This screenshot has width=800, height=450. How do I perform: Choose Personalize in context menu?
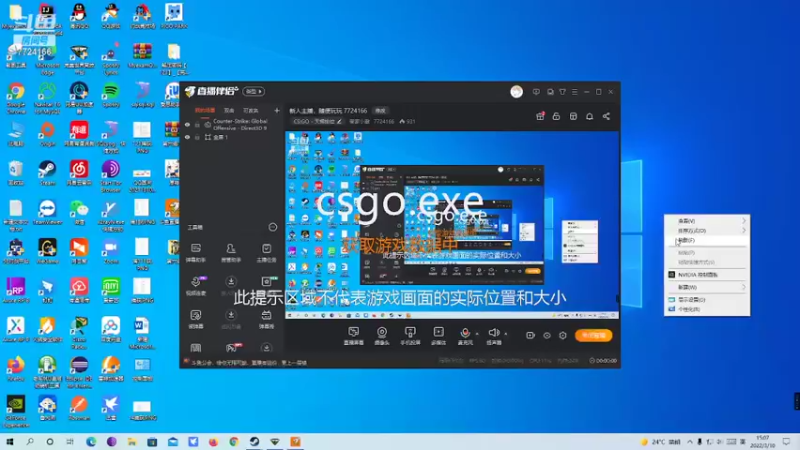click(707, 309)
